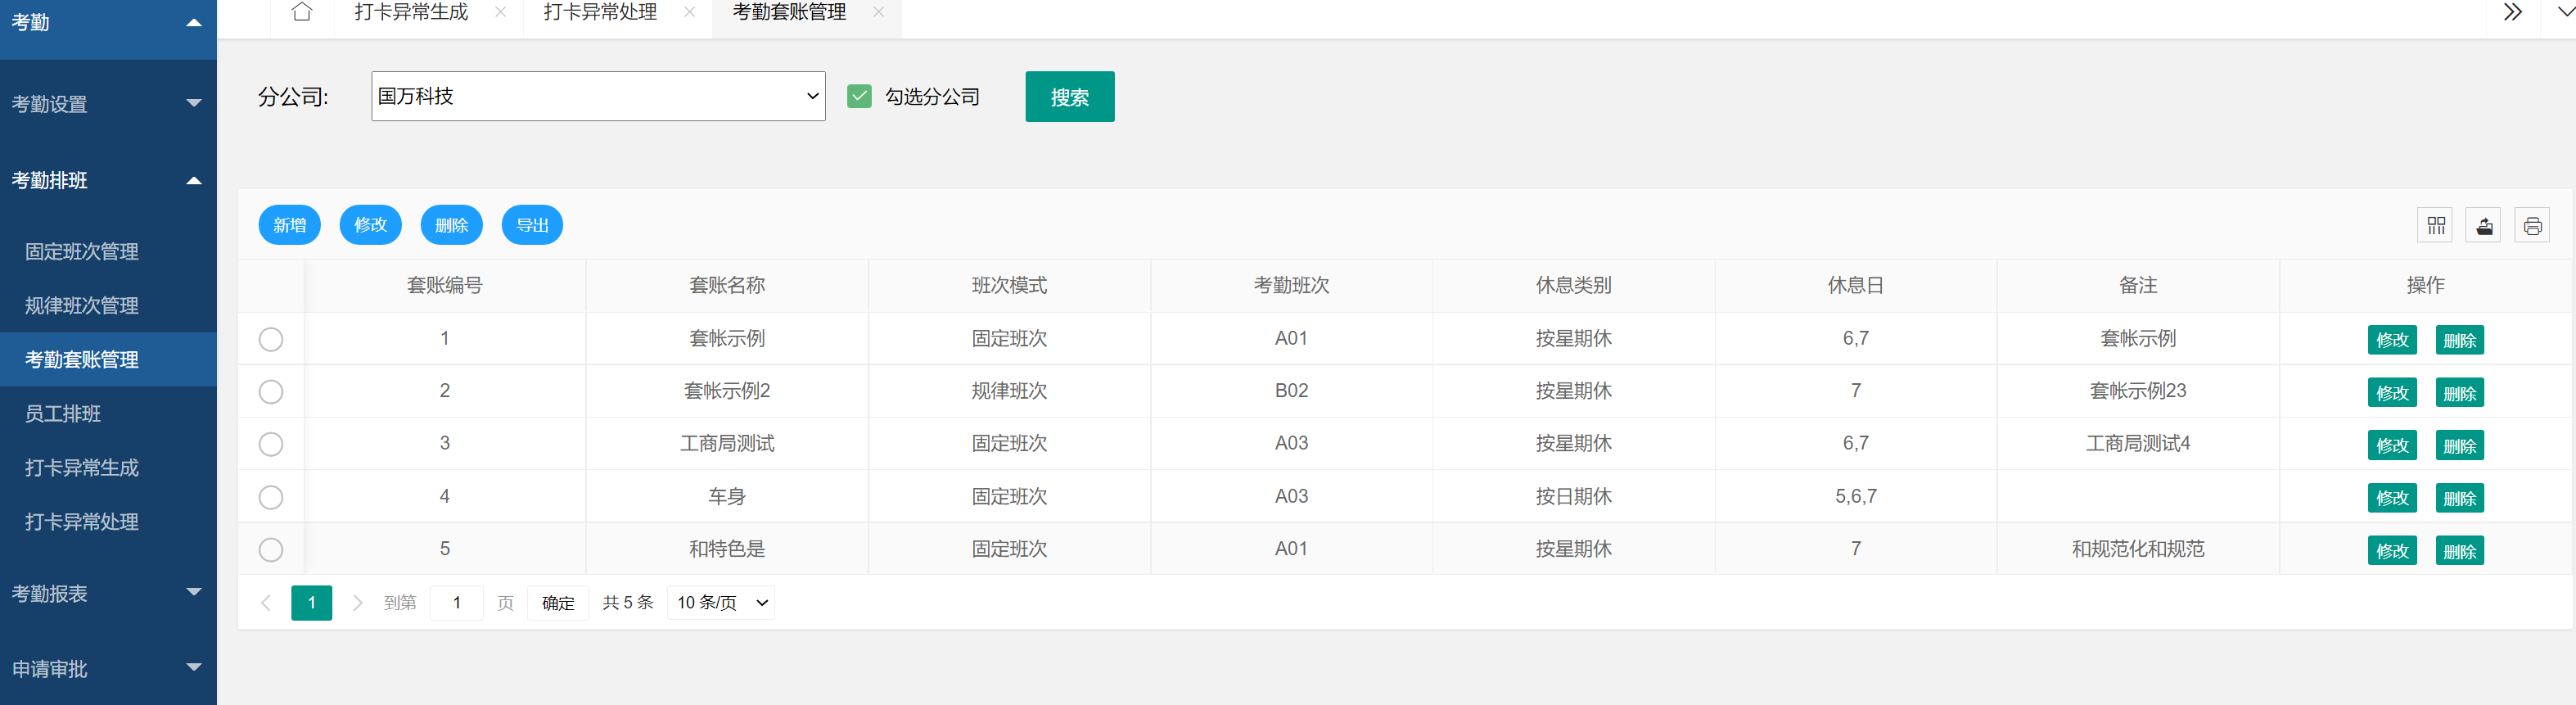The width and height of the screenshot is (2576, 705).
Task: Click the home icon tab
Action: click(x=301, y=12)
